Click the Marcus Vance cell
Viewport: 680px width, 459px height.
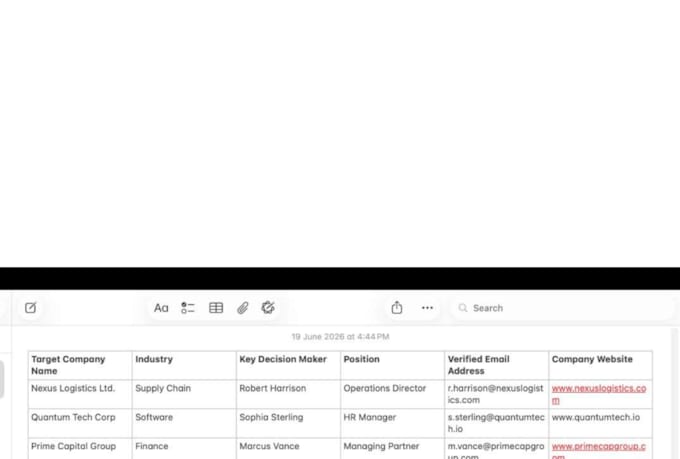point(288,448)
